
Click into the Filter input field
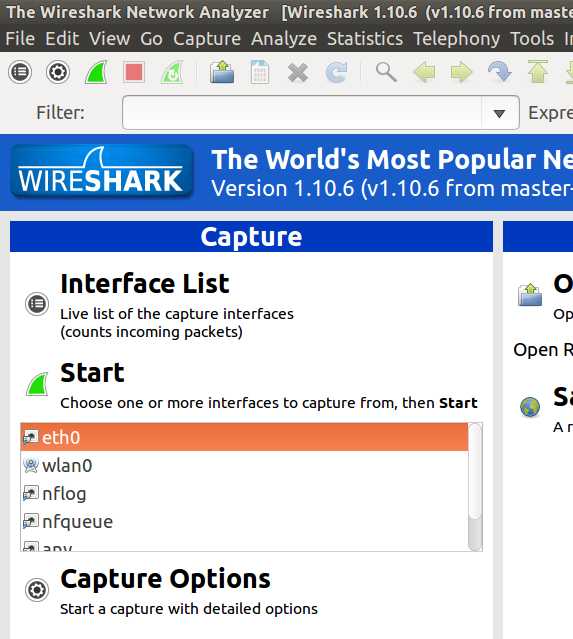[302, 113]
